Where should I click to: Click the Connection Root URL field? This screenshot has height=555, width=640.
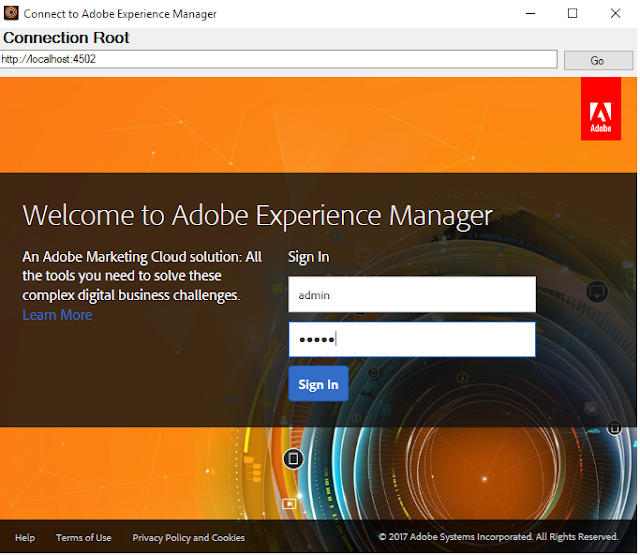(278, 59)
